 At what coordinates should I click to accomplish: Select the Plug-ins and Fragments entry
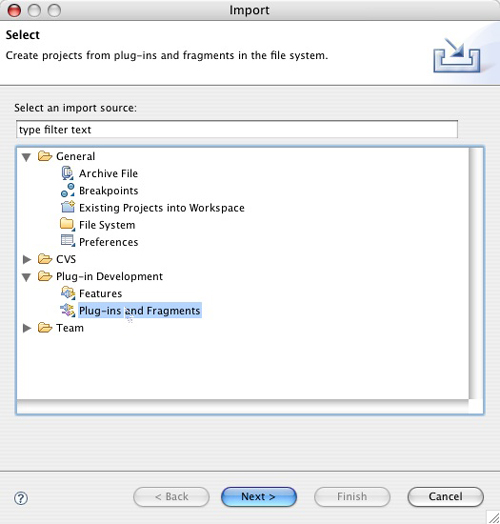(x=140, y=310)
